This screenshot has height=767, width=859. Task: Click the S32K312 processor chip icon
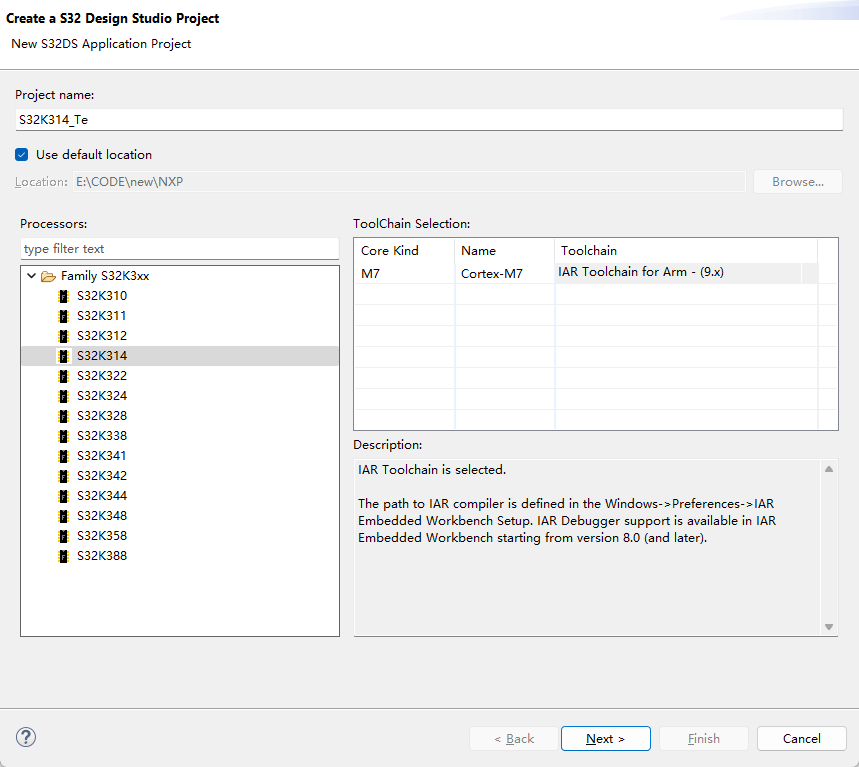pyautogui.click(x=65, y=336)
